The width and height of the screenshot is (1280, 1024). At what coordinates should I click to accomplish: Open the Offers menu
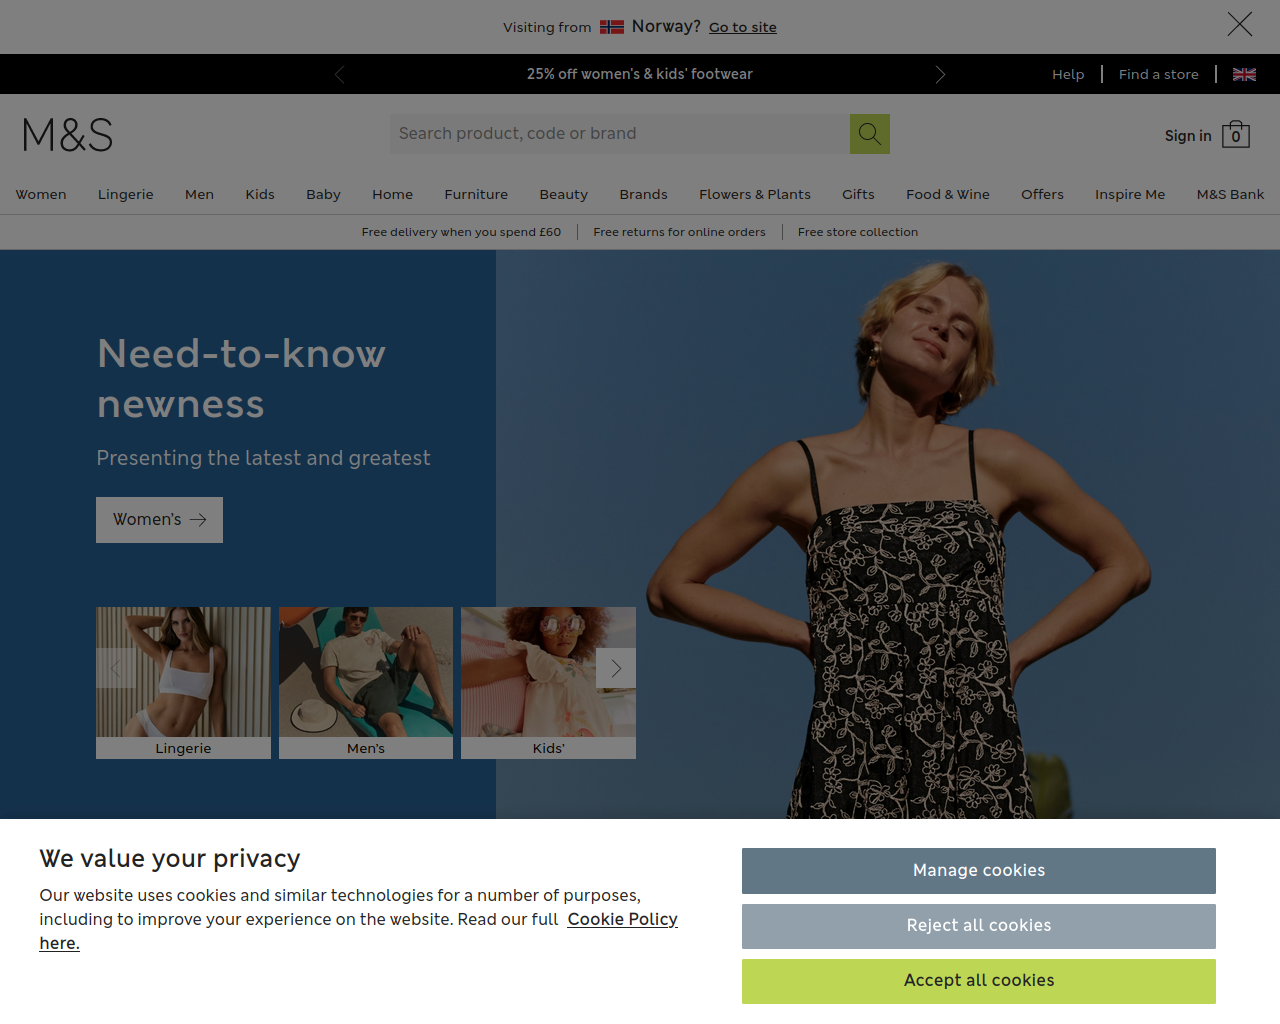click(1042, 194)
